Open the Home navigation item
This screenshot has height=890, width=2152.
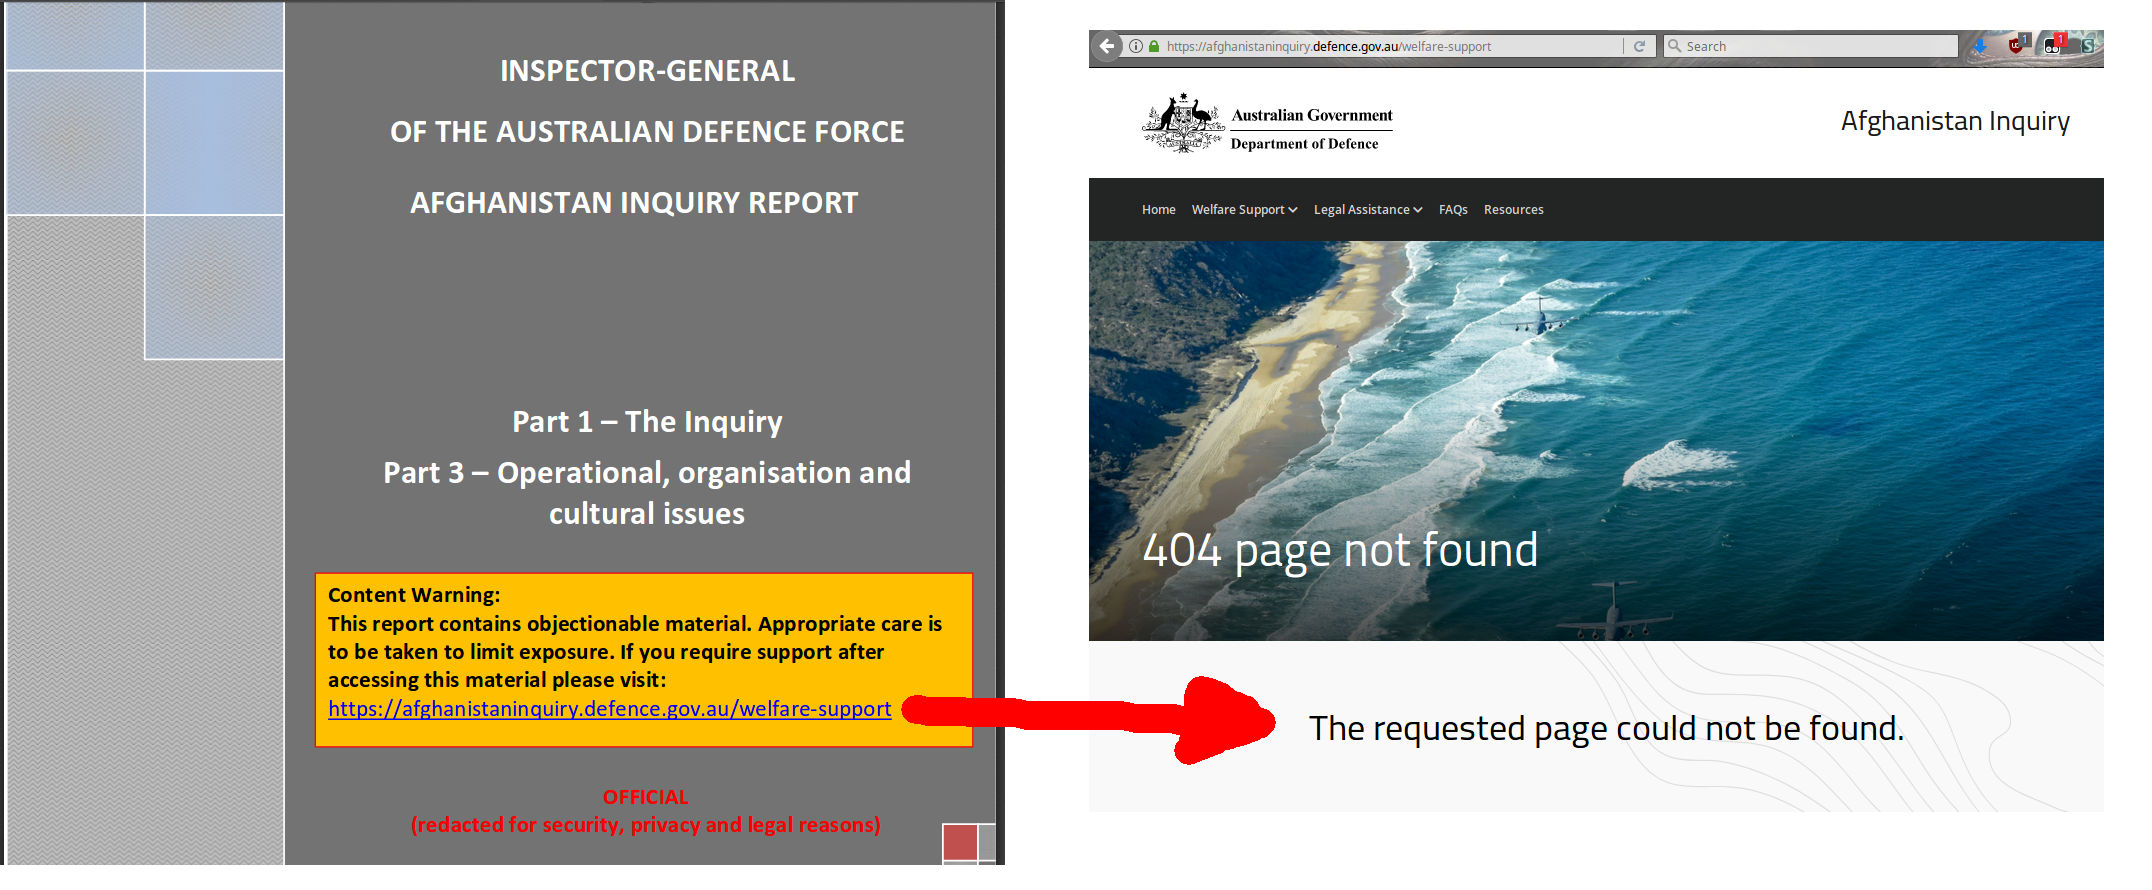tap(1158, 210)
